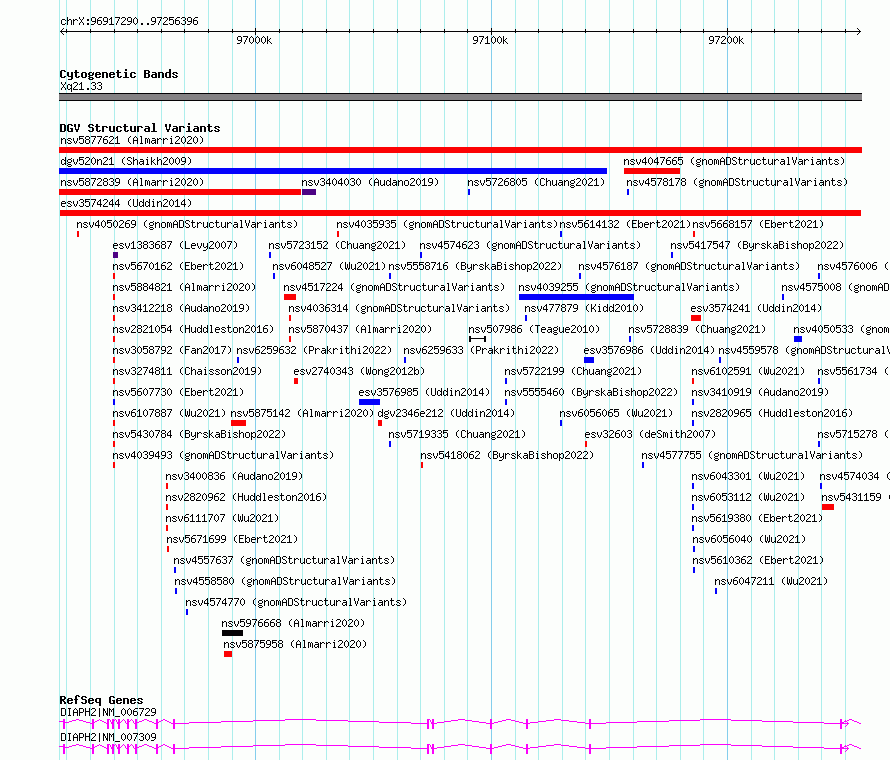
Task: Select esv3574241 (Uddin2014) label
Action: click(x=756, y=308)
